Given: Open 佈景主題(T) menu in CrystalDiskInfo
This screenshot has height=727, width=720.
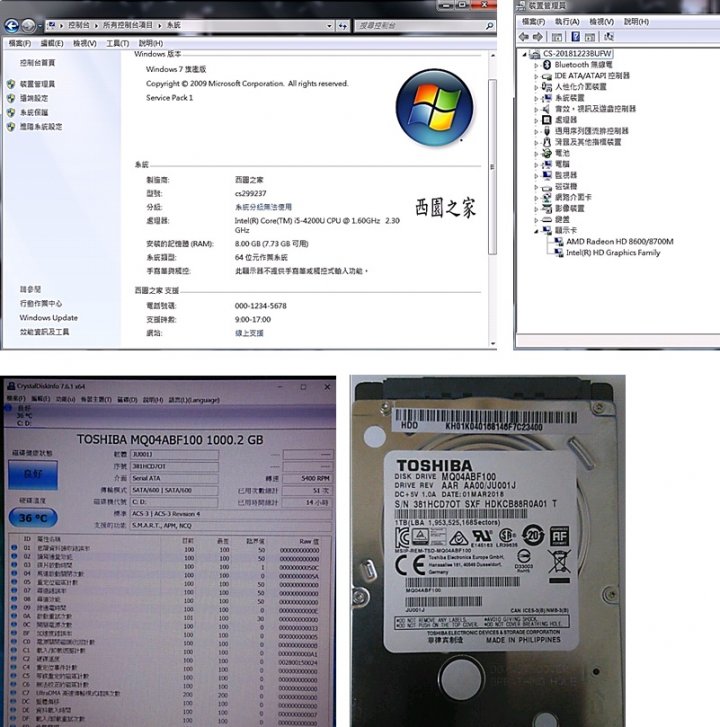Looking at the screenshot, I should pos(96,399).
